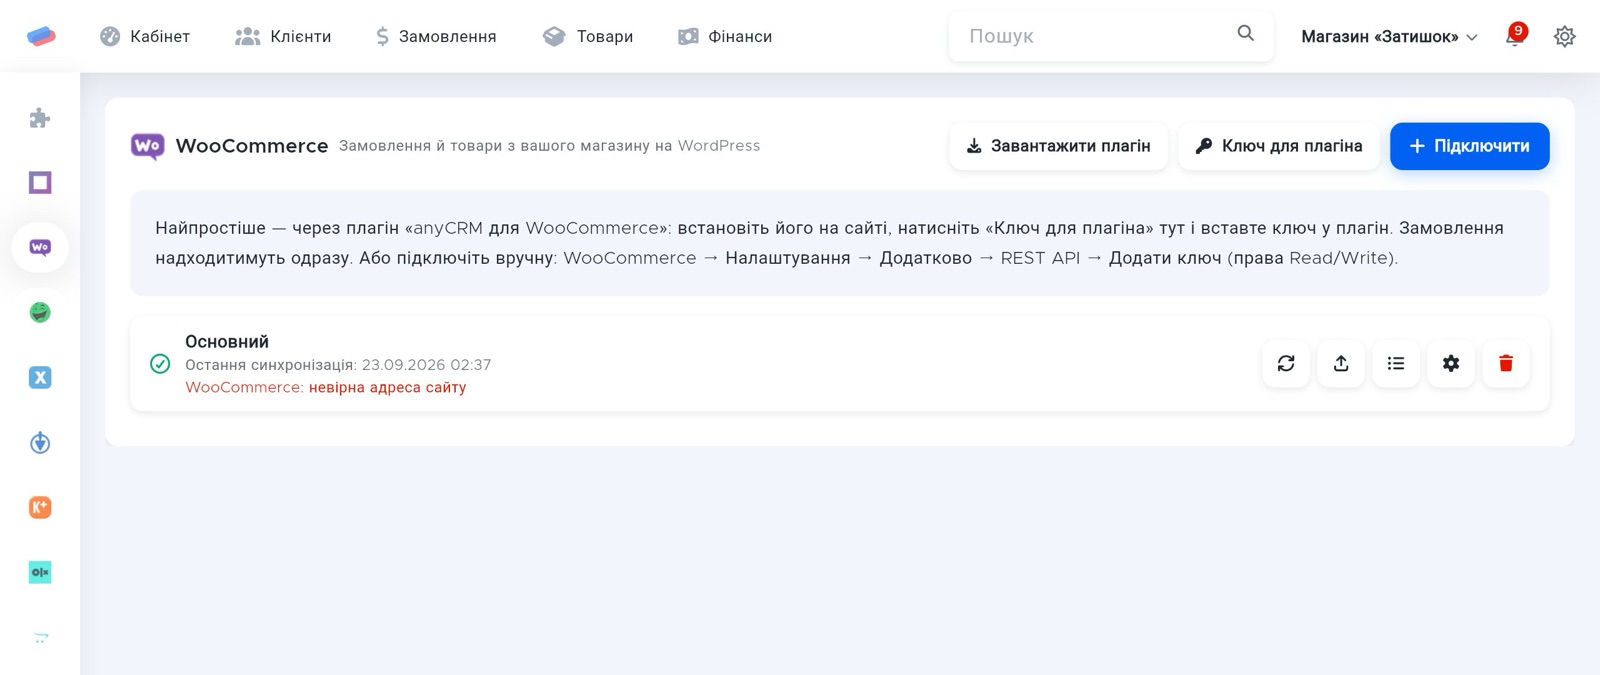Open the list log icon for Основний
1600x675 pixels.
tap(1396, 364)
